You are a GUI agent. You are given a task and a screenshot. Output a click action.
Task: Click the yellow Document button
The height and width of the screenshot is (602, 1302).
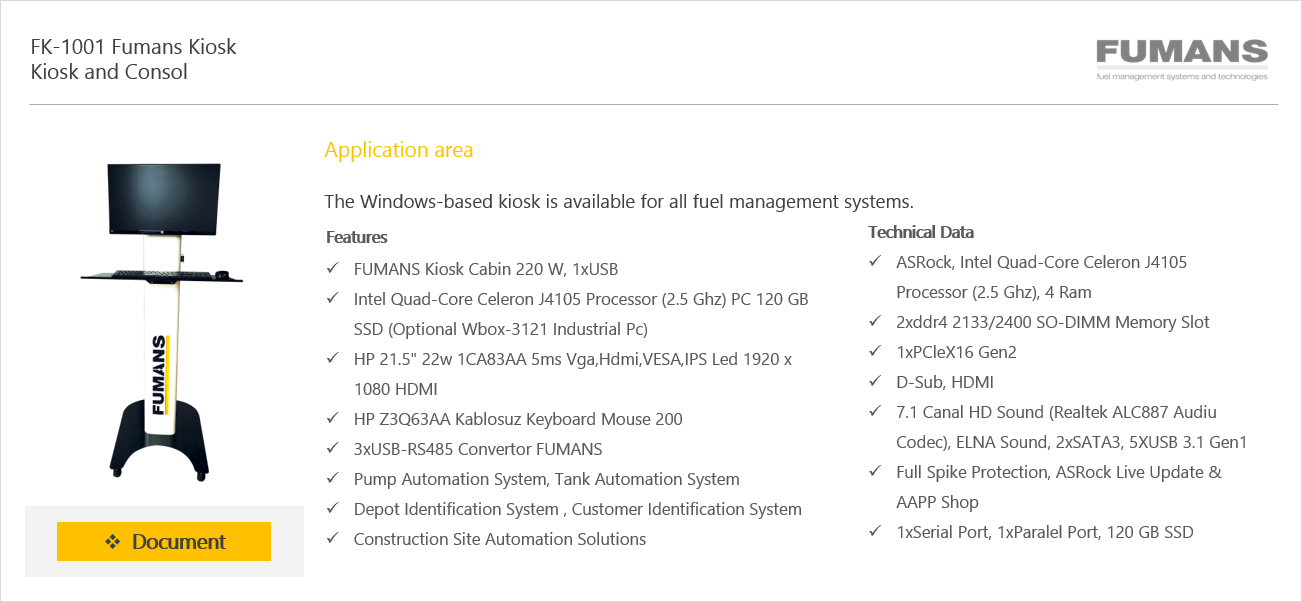164,541
